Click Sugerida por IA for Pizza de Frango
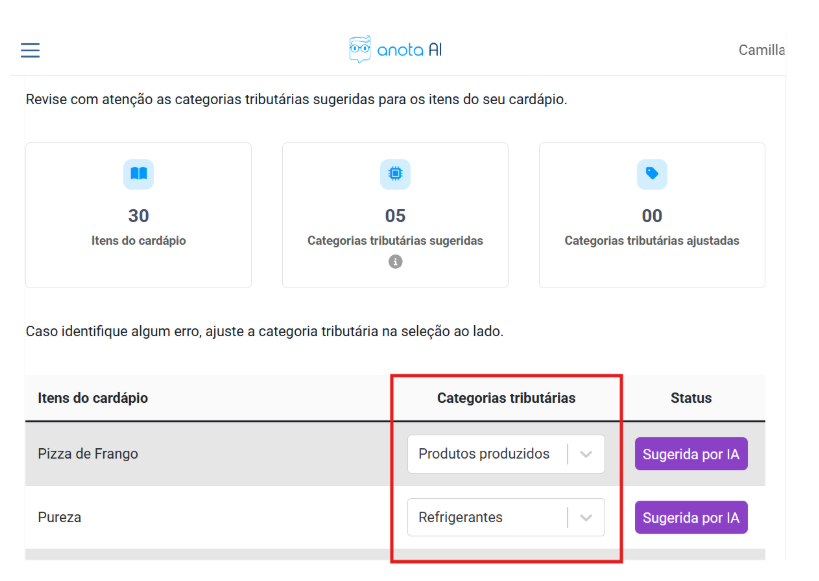 pyautogui.click(x=691, y=454)
